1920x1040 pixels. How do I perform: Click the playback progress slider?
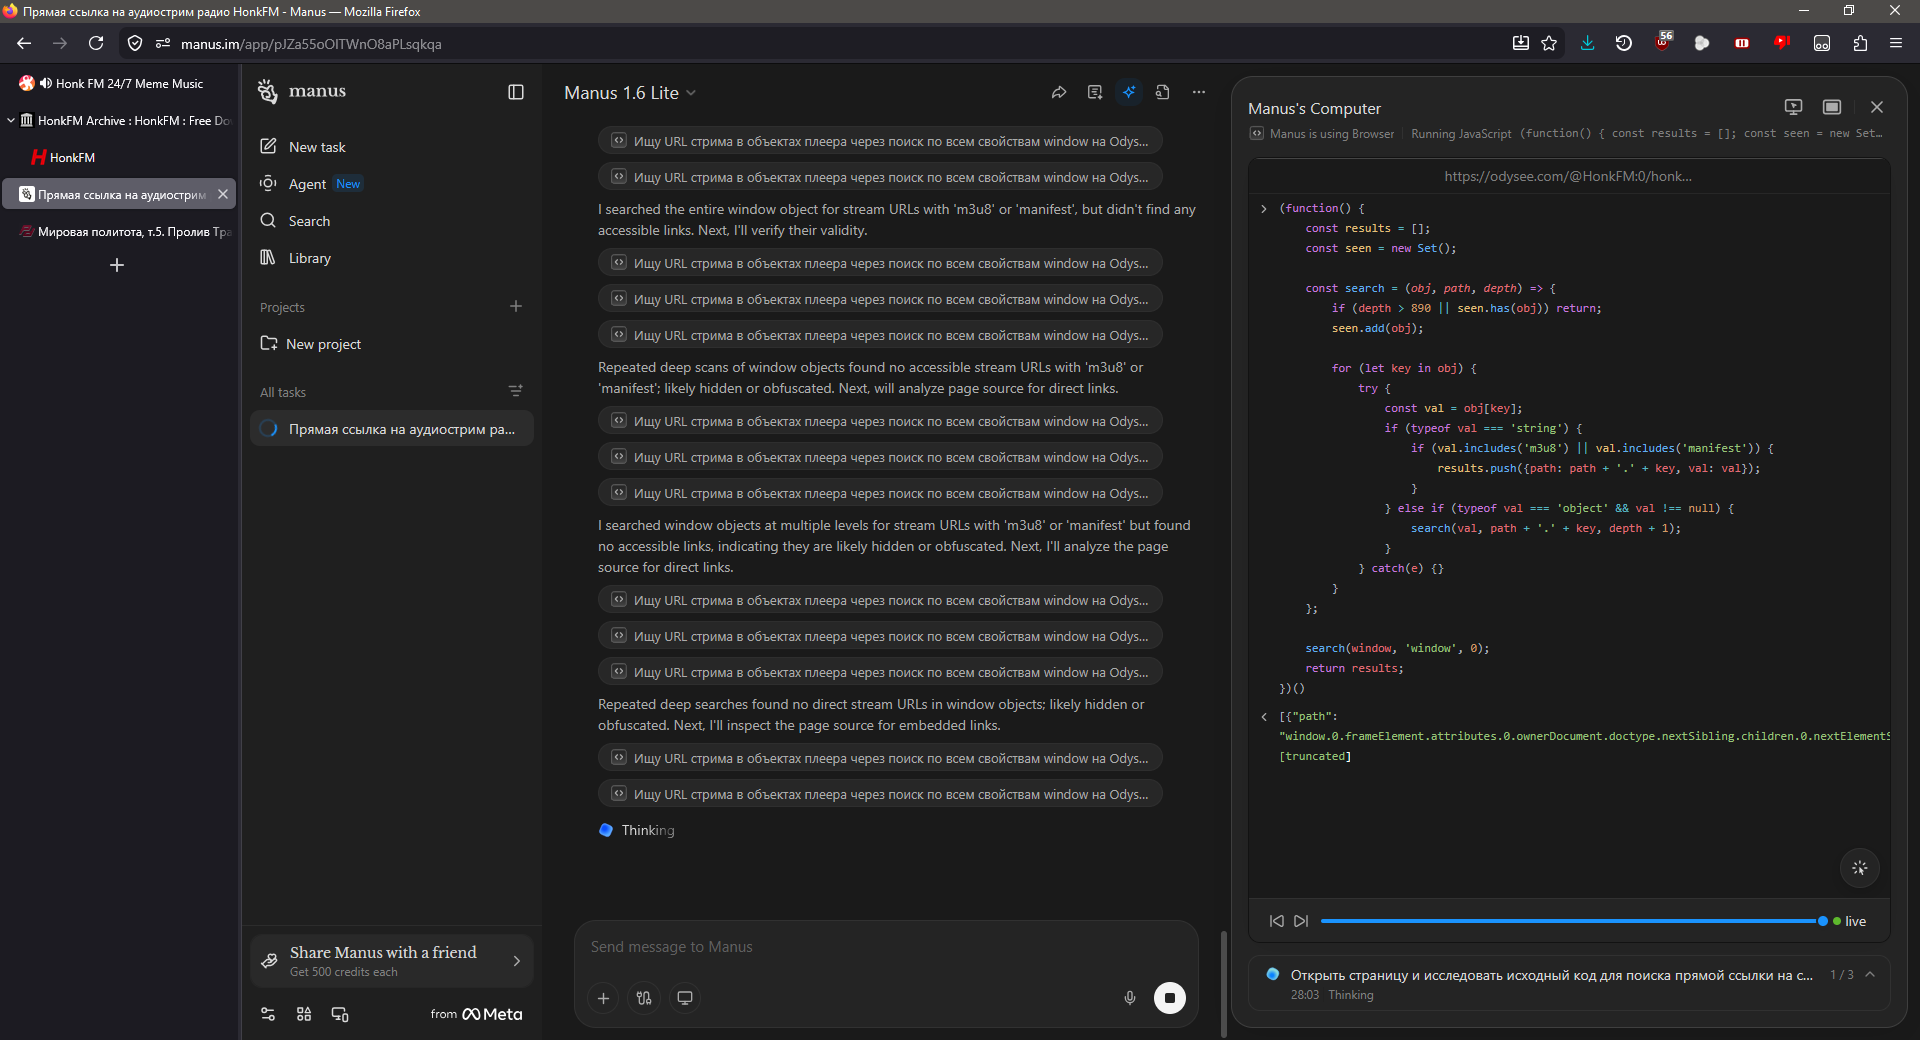tap(1574, 921)
